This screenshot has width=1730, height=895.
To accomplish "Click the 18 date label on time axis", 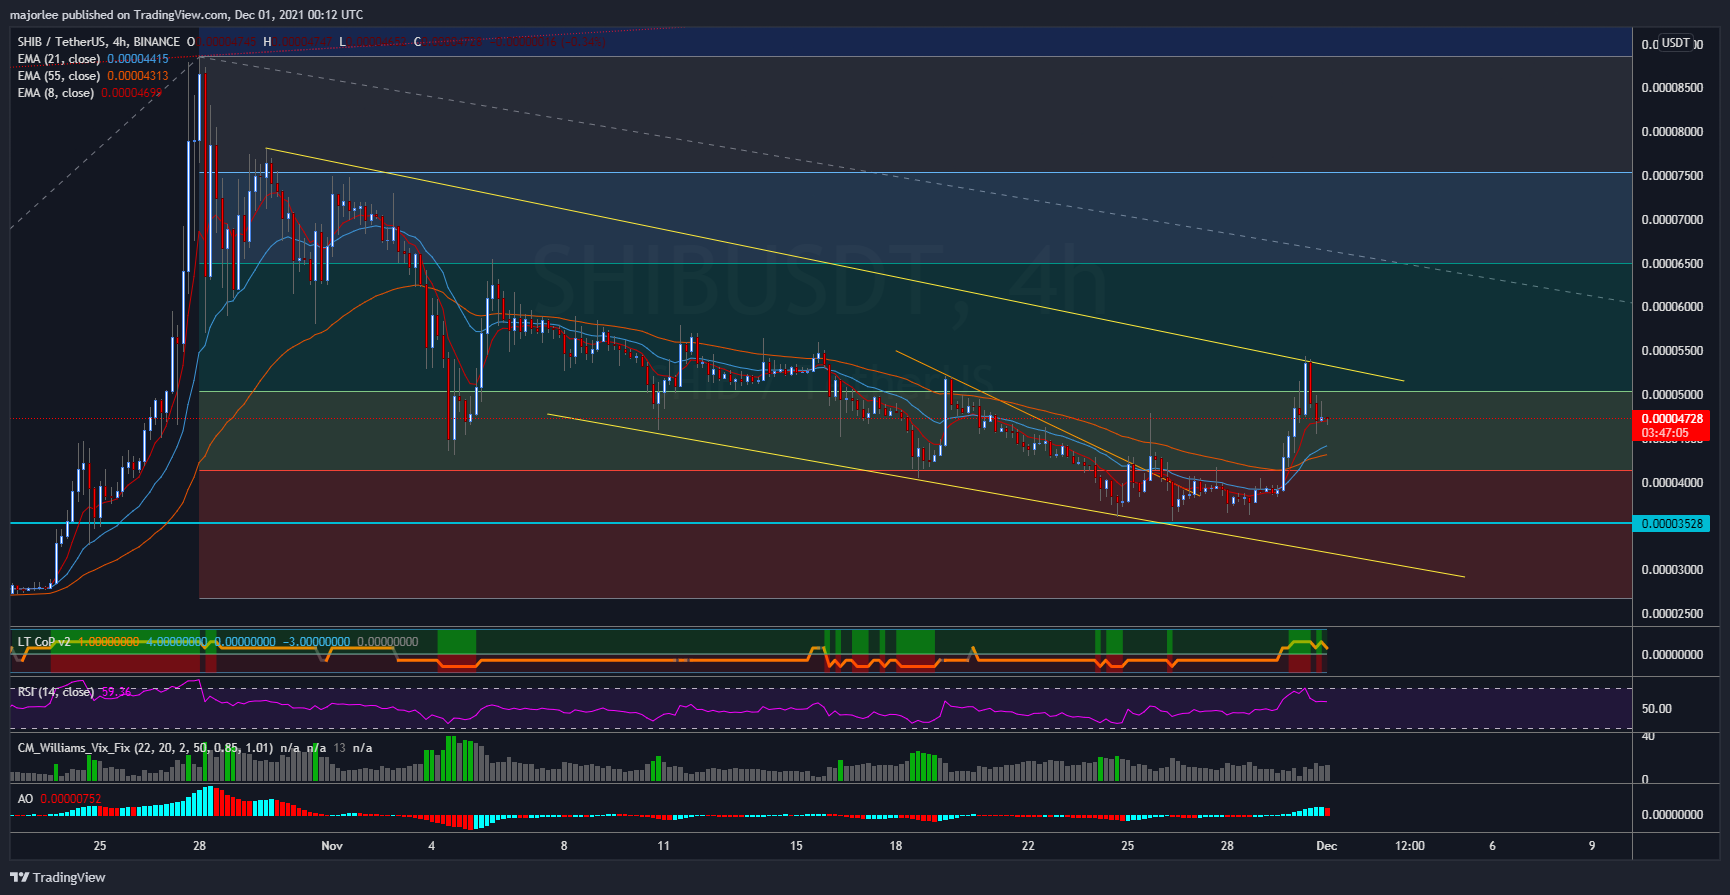I will point(896,846).
